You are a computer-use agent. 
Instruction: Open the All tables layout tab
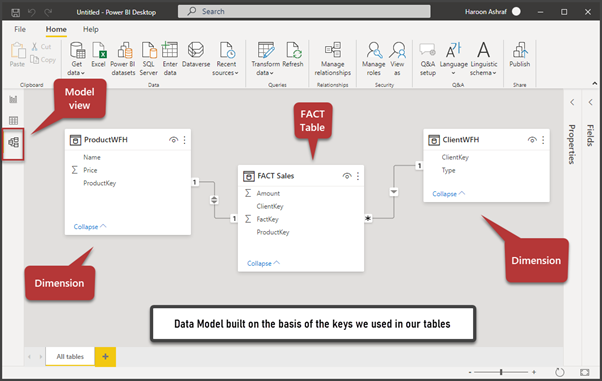(x=70, y=356)
